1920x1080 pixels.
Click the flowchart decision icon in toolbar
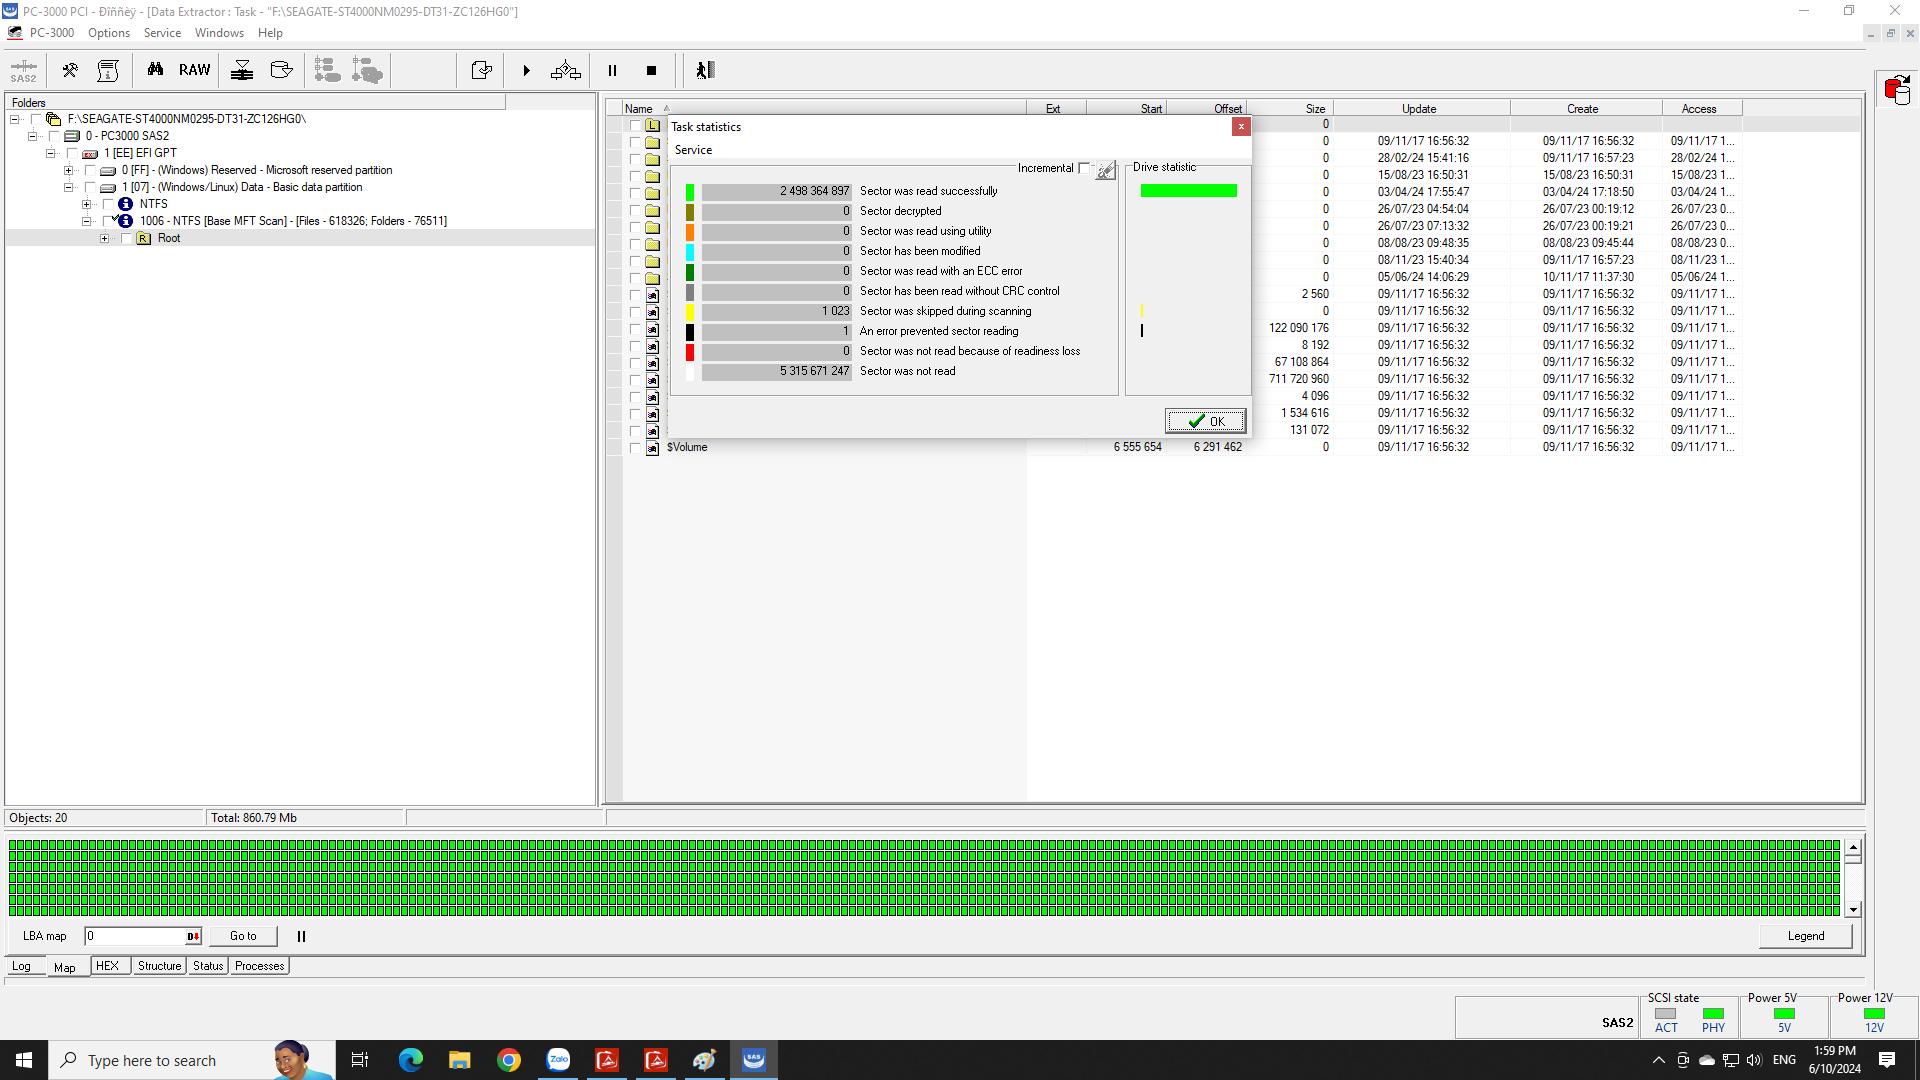click(x=566, y=70)
